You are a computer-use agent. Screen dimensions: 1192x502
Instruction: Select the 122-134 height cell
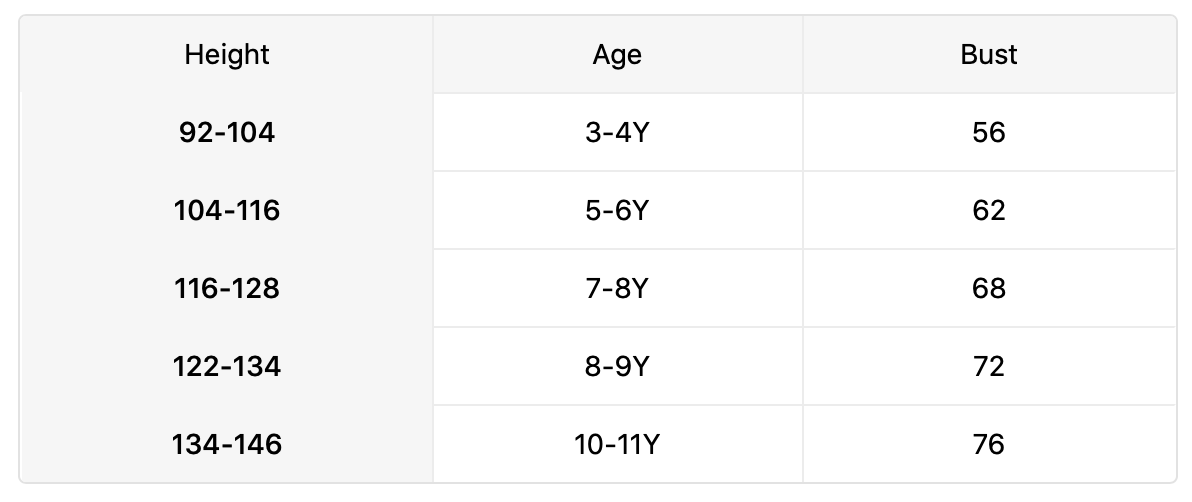pos(227,367)
